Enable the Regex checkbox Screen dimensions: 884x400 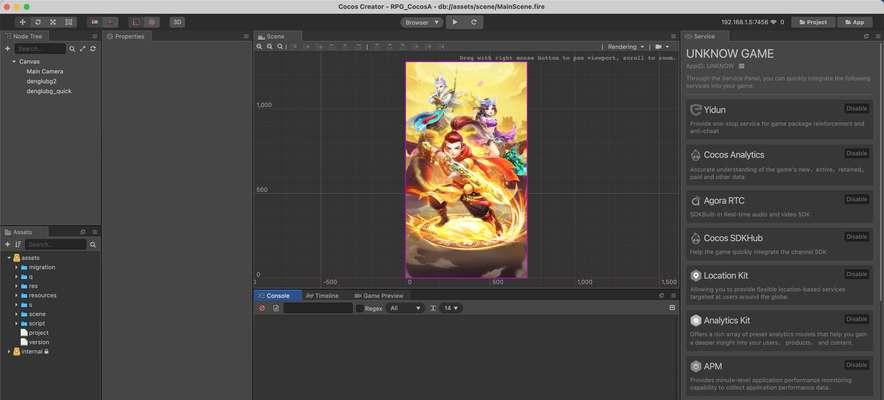click(x=360, y=308)
